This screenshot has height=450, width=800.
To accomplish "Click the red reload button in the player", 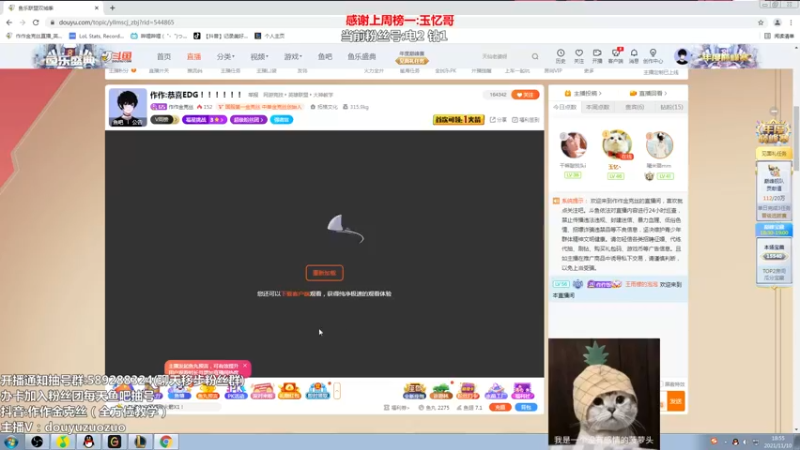I will 324,273.
